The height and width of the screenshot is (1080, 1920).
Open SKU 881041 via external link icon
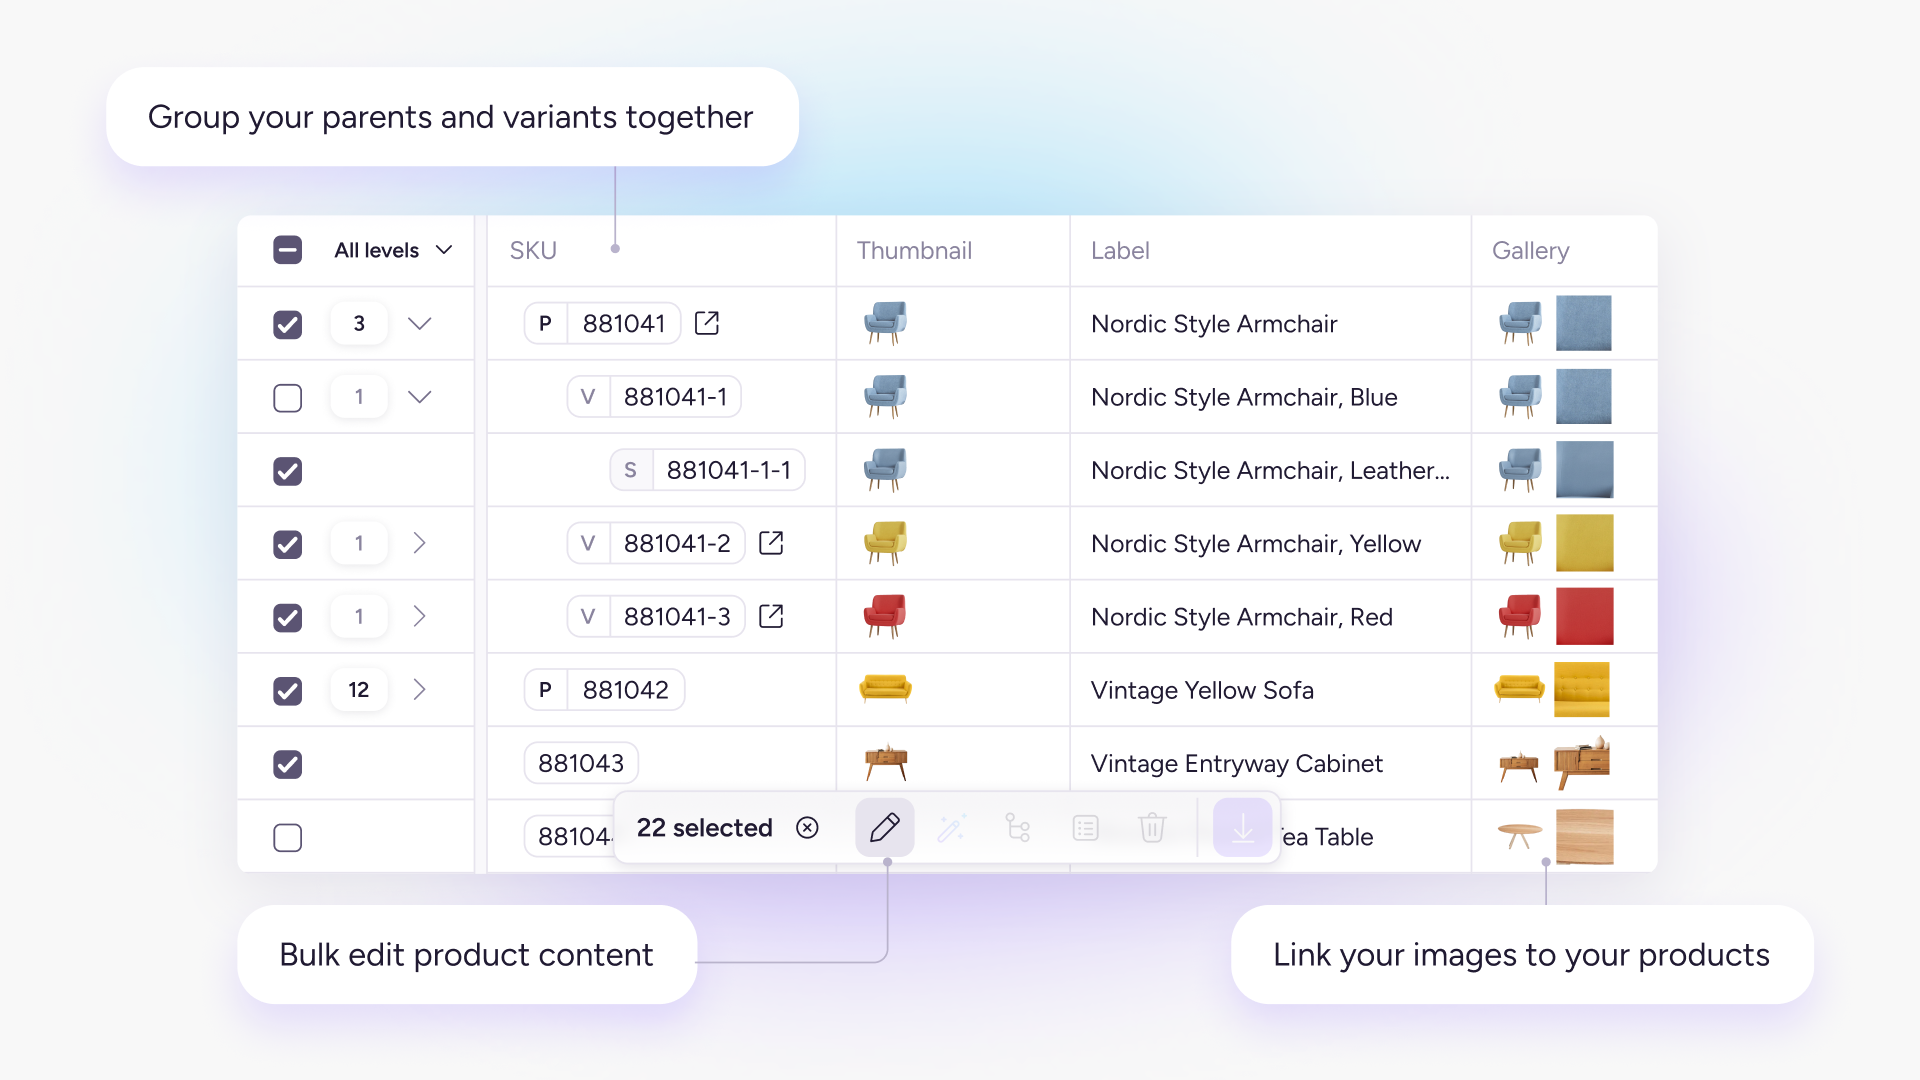pos(707,323)
